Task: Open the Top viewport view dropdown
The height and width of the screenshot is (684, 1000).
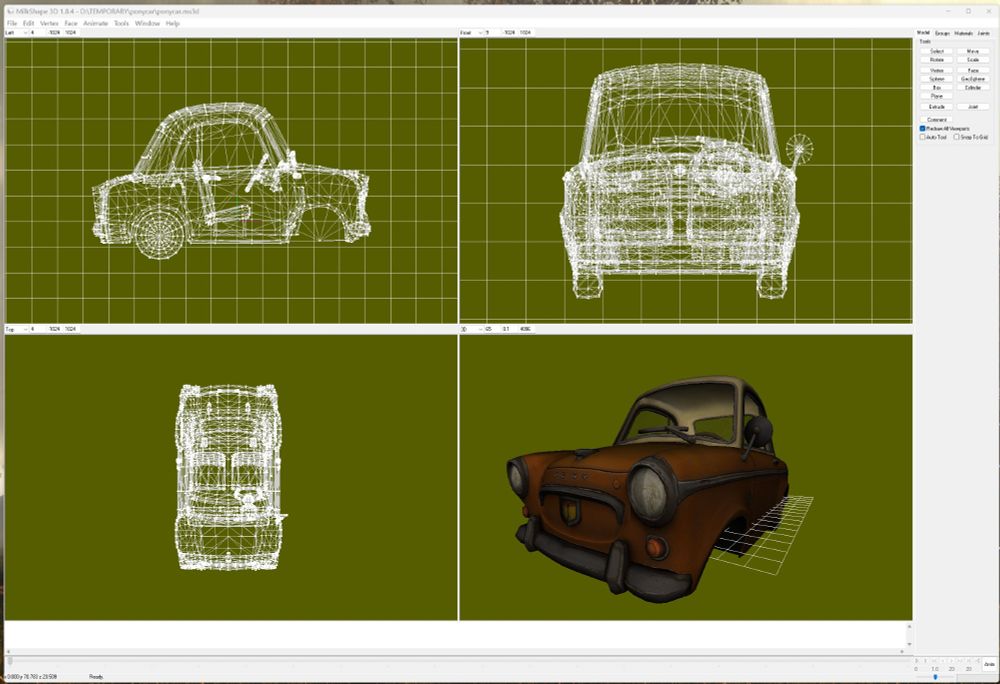Action: coord(17,330)
